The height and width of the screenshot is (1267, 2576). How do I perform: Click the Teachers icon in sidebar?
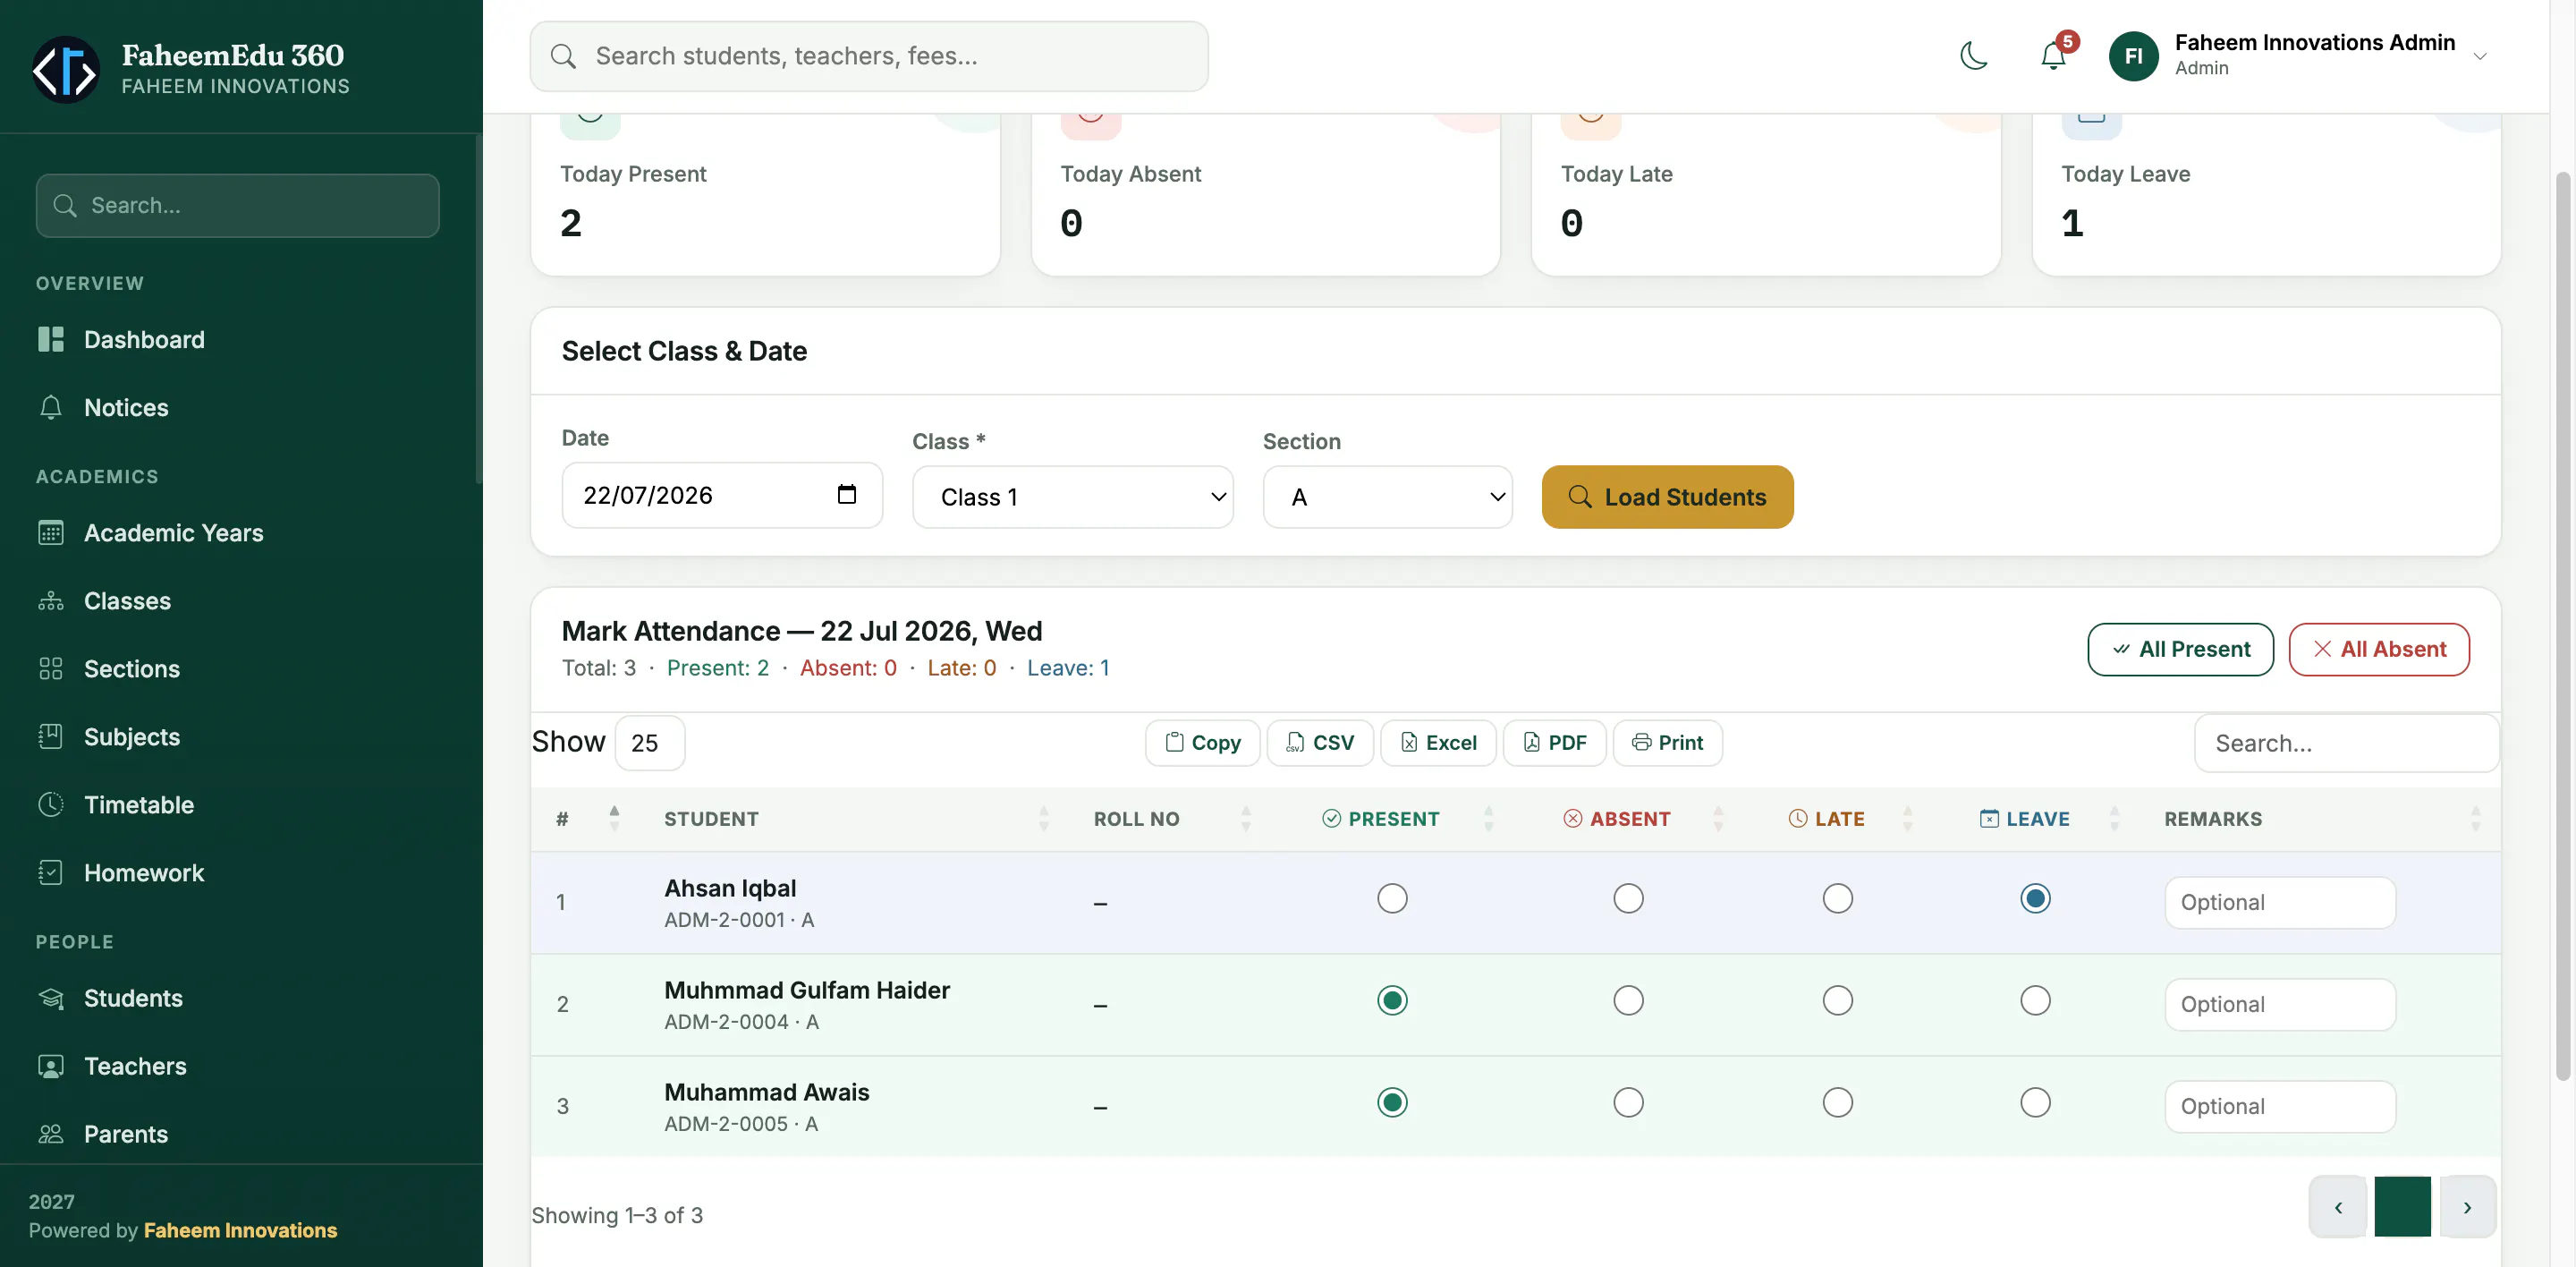pyautogui.click(x=50, y=1066)
